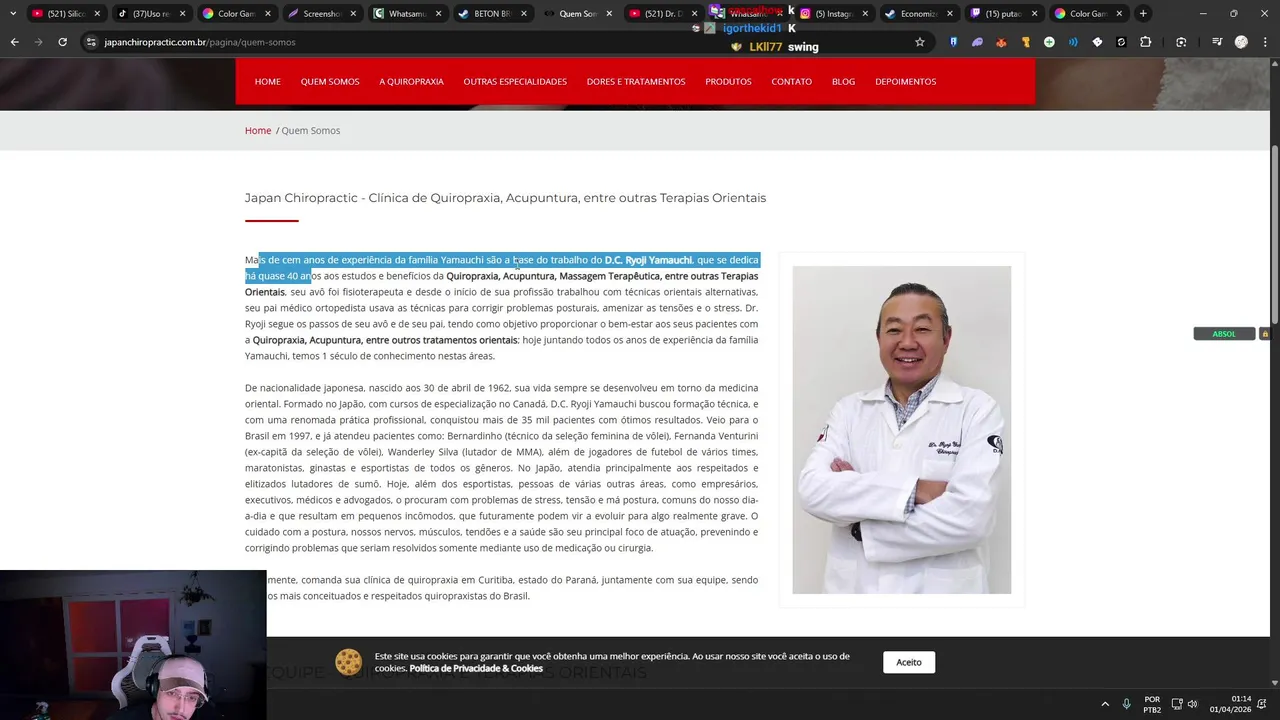
Task: Open Política de Privacidade & Cookies link
Action: (476, 668)
